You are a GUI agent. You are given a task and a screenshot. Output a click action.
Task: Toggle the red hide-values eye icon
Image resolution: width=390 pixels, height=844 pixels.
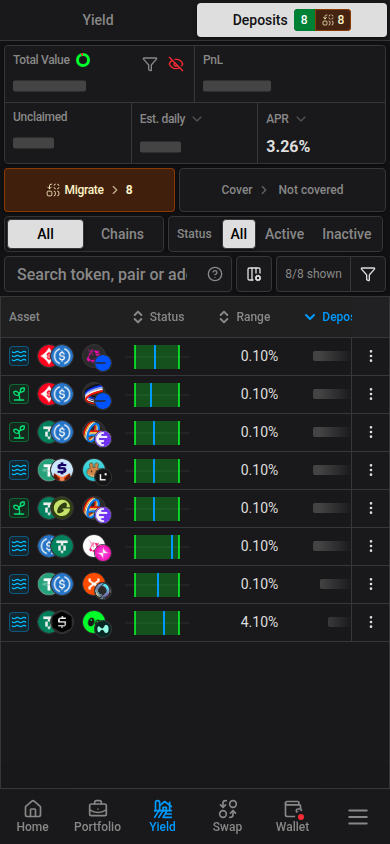[x=176, y=65]
